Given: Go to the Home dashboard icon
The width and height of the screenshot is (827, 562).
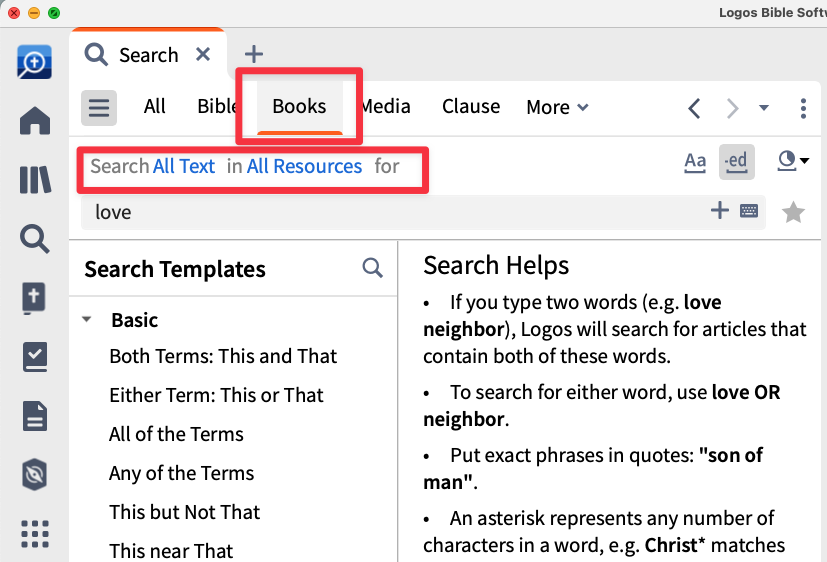Looking at the screenshot, I should coord(35,121).
